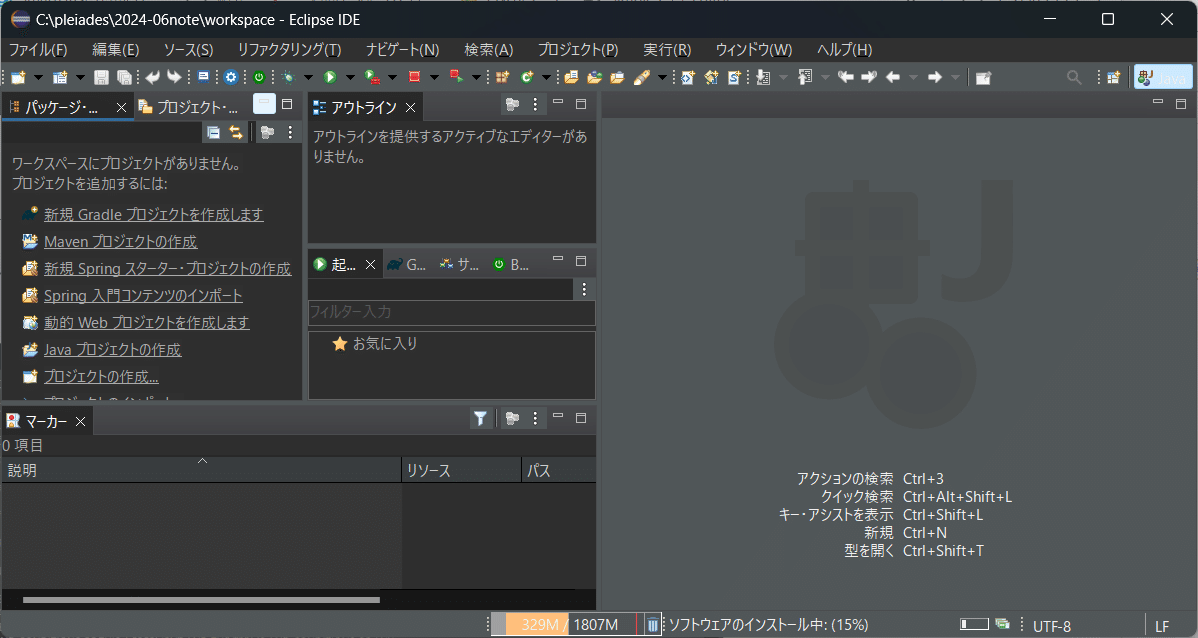
Task: Open the ファイル(F) menu
Action: pyautogui.click(x=38, y=50)
